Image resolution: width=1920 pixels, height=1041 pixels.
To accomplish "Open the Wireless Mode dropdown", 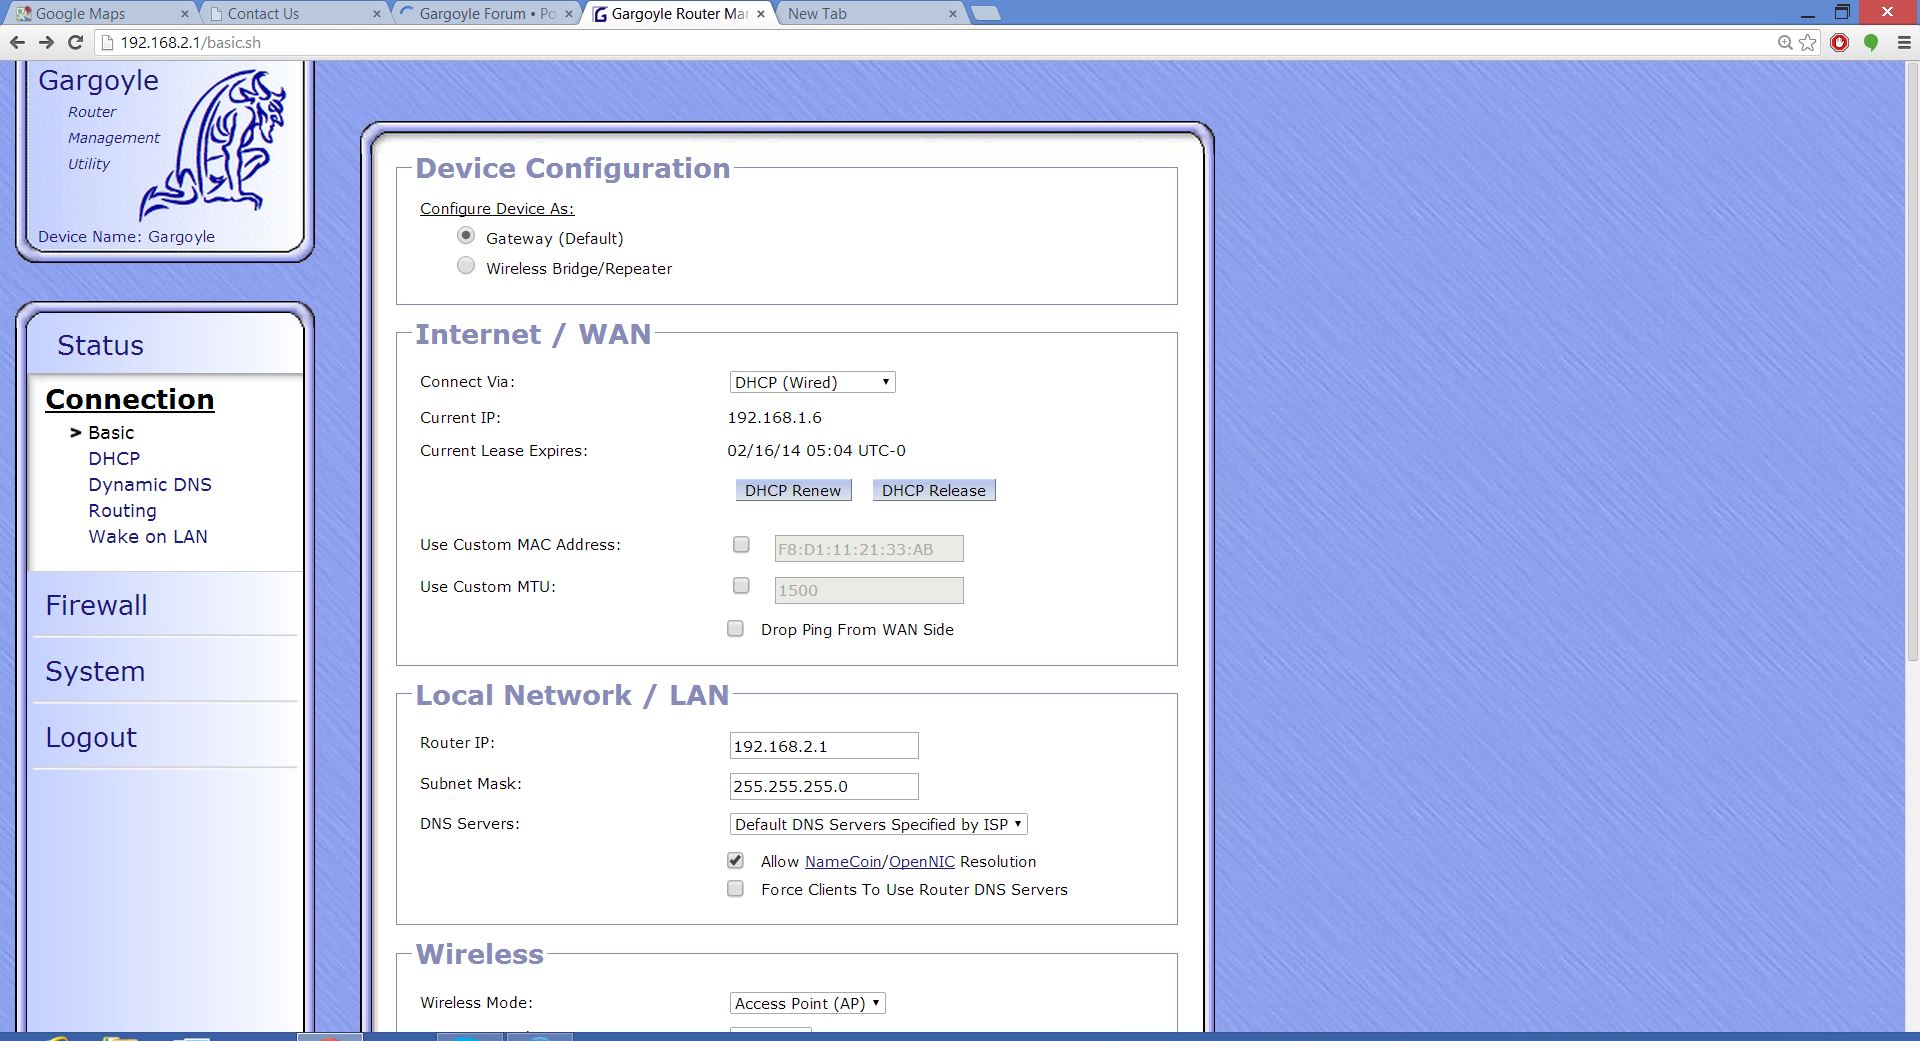I will (807, 1003).
